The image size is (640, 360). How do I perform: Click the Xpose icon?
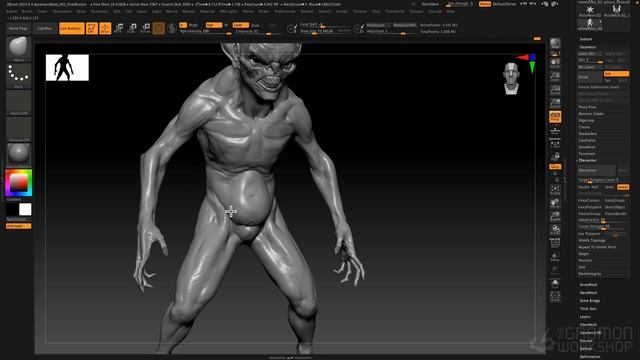click(555, 297)
